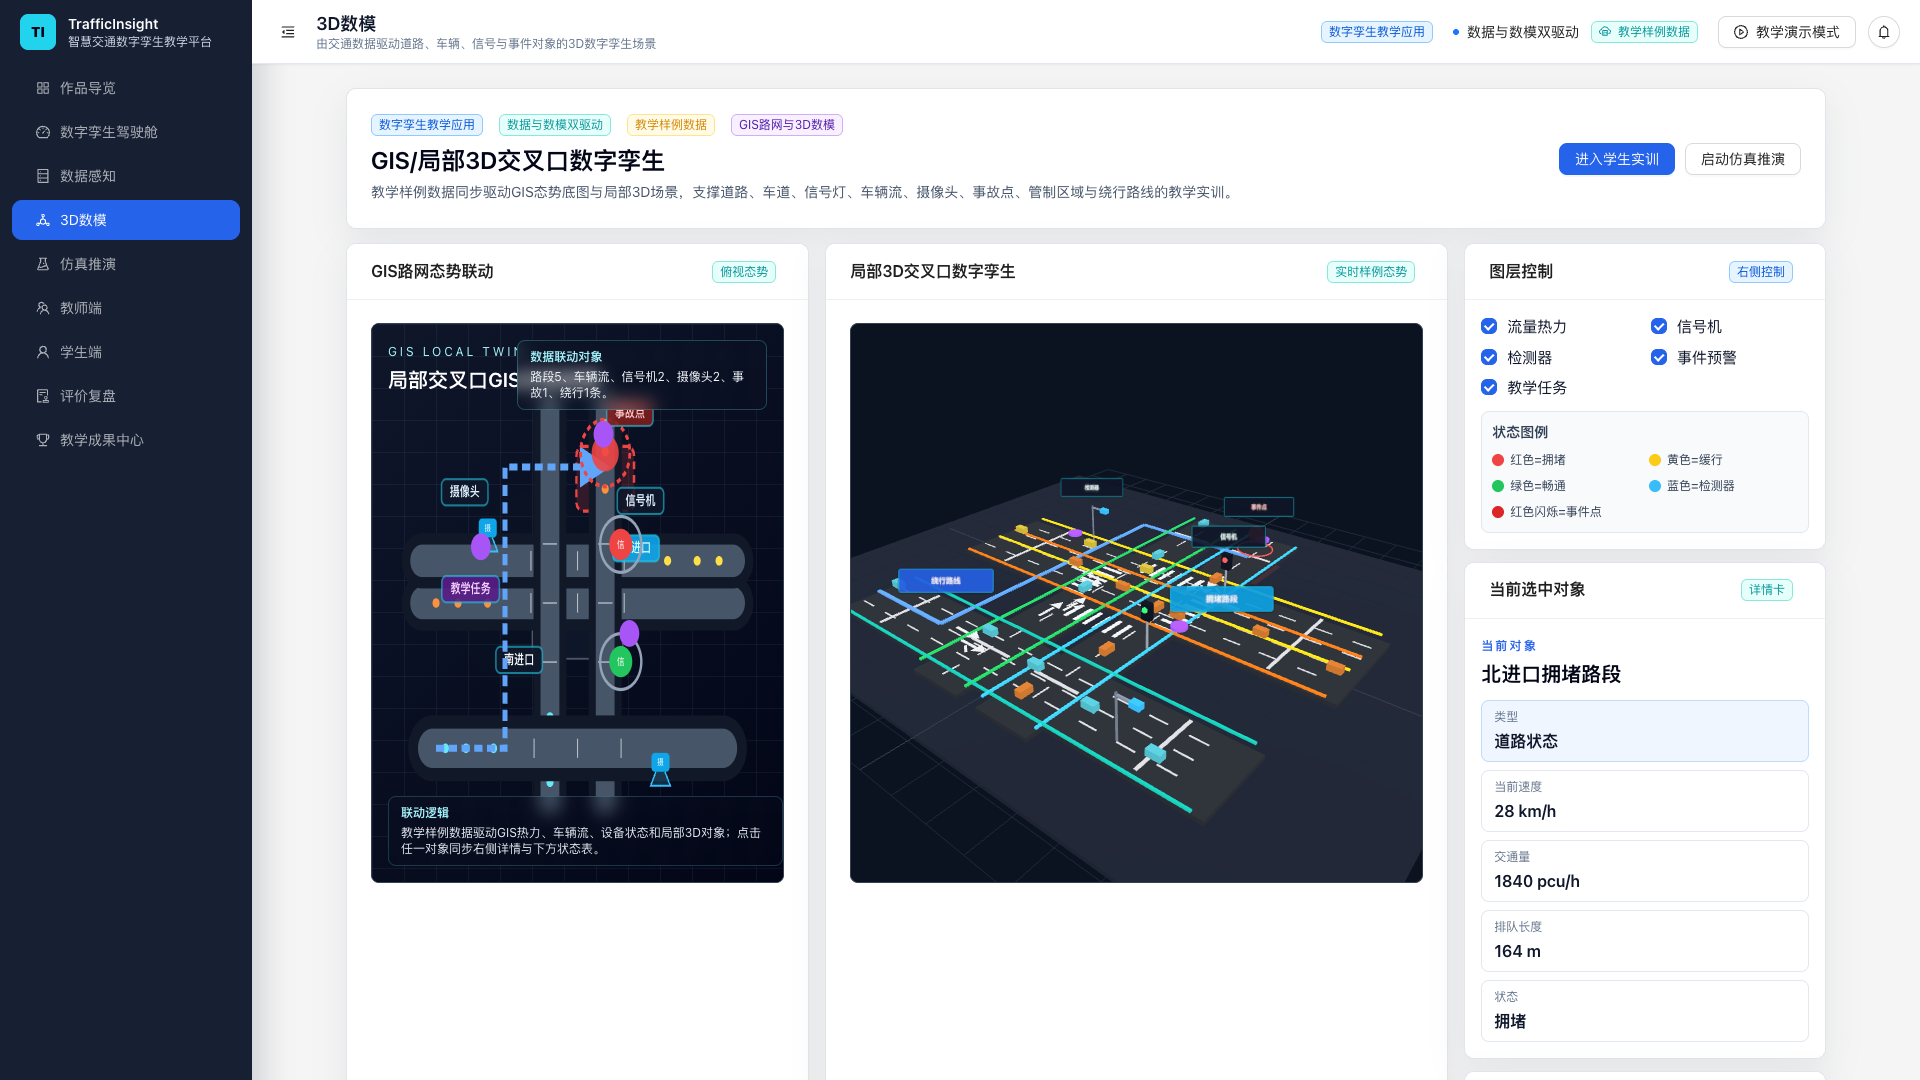
Task: Click the red 红色=拥堵 legend dot
Action: click(x=1498, y=460)
